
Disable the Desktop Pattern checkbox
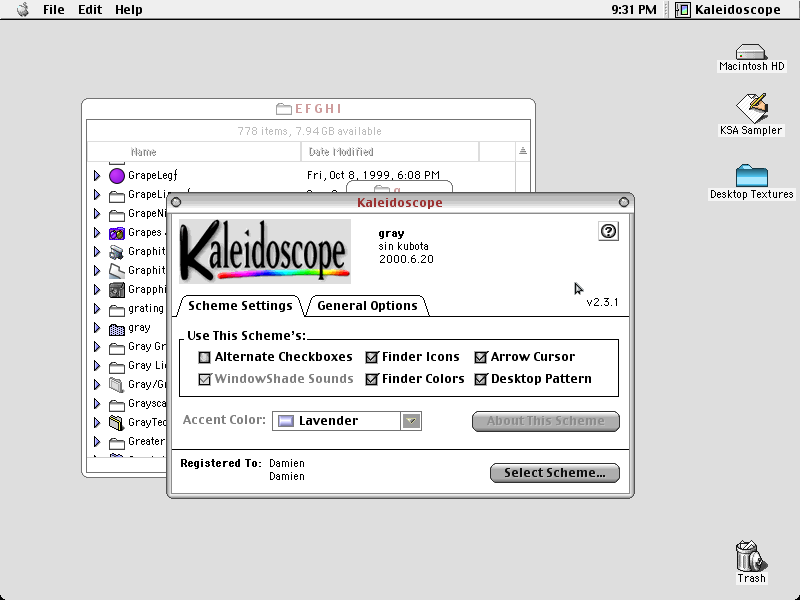pos(481,379)
